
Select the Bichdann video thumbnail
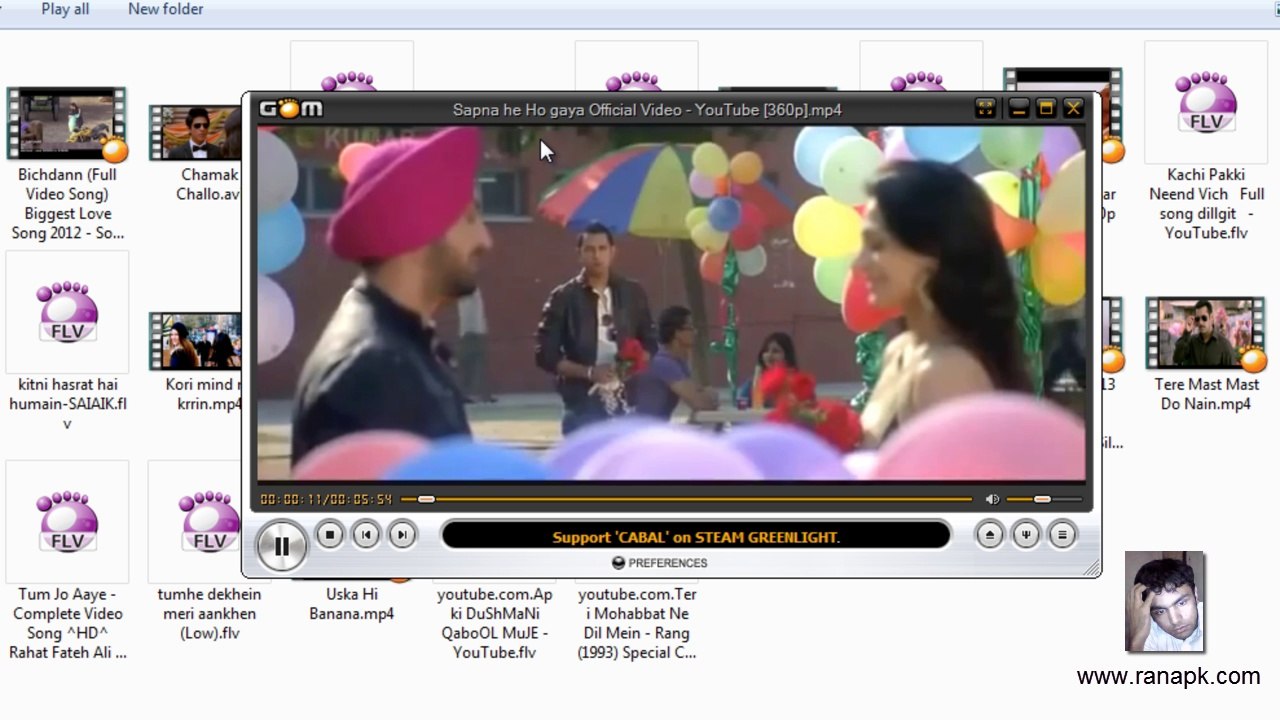[67, 124]
